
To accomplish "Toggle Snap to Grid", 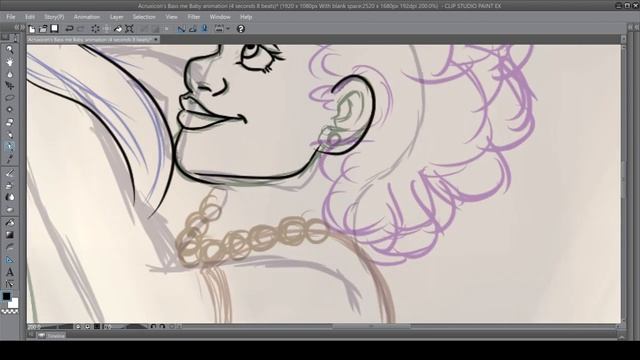I will [x=204, y=29].
